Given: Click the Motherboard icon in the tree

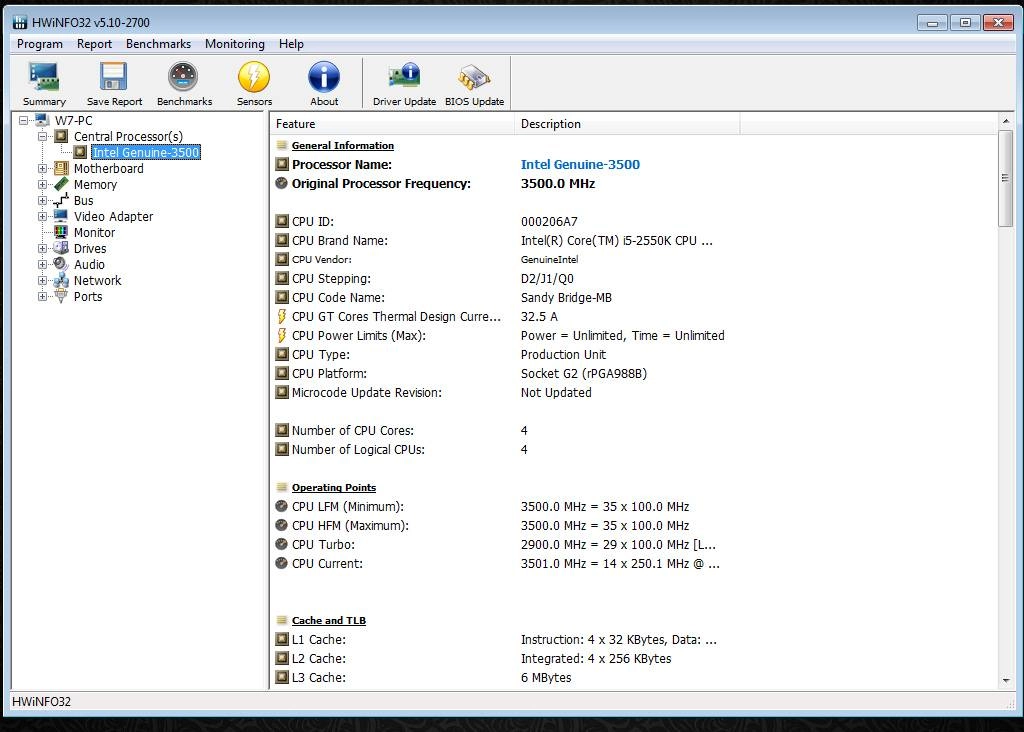Looking at the screenshot, I should [x=61, y=168].
